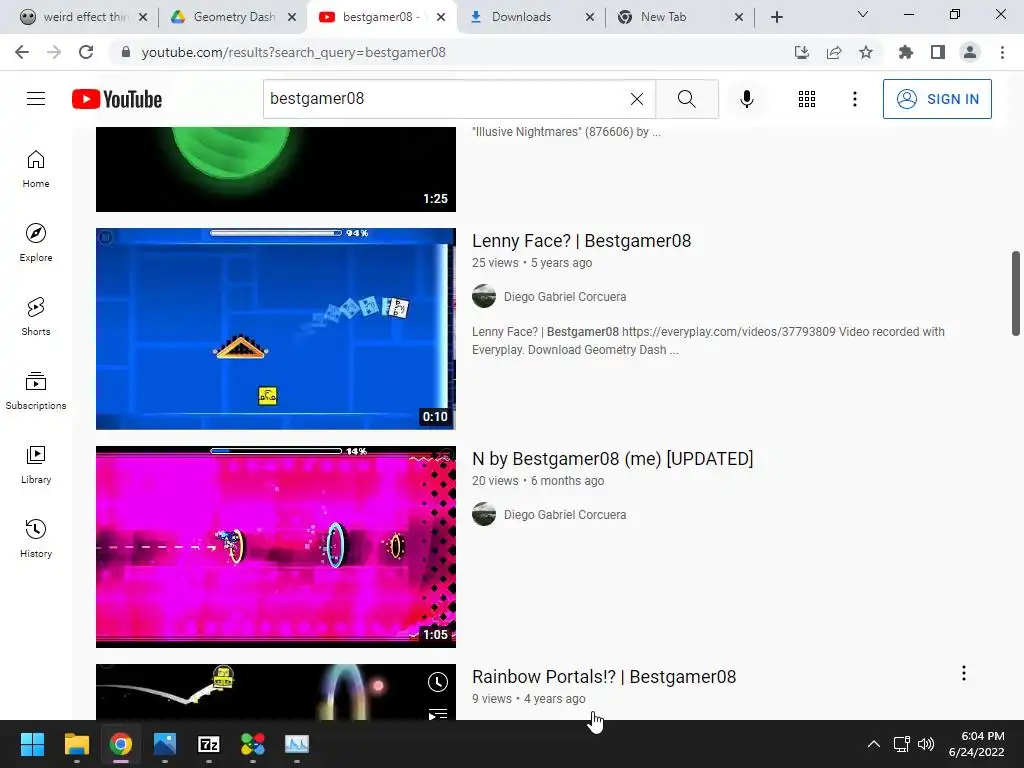Open a new browser tab
The image size is (1024, 768).
click(776, 17)
